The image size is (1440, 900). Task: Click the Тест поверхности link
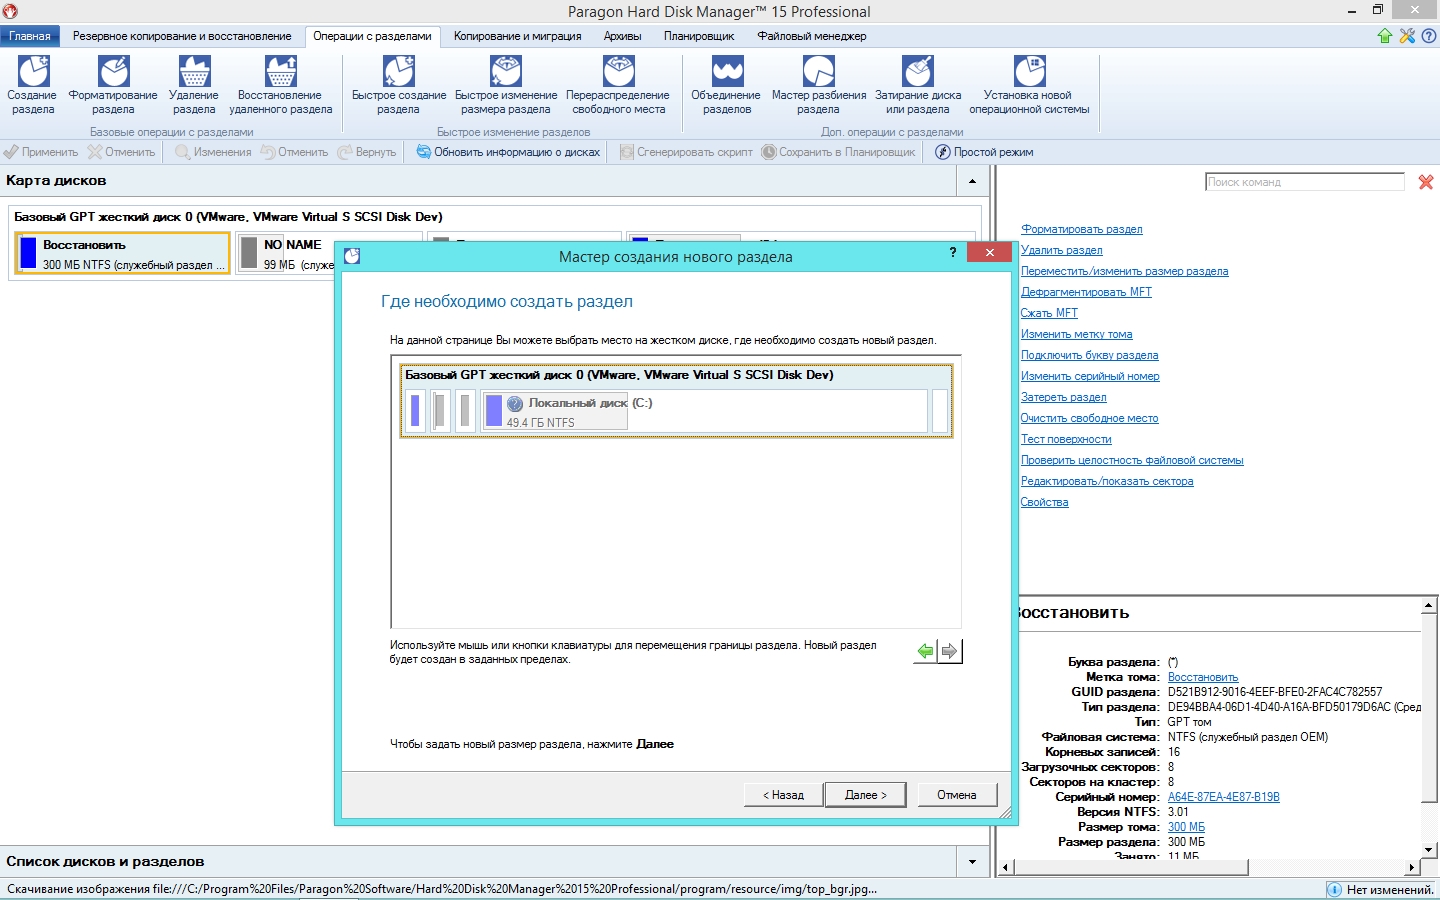1066,439
